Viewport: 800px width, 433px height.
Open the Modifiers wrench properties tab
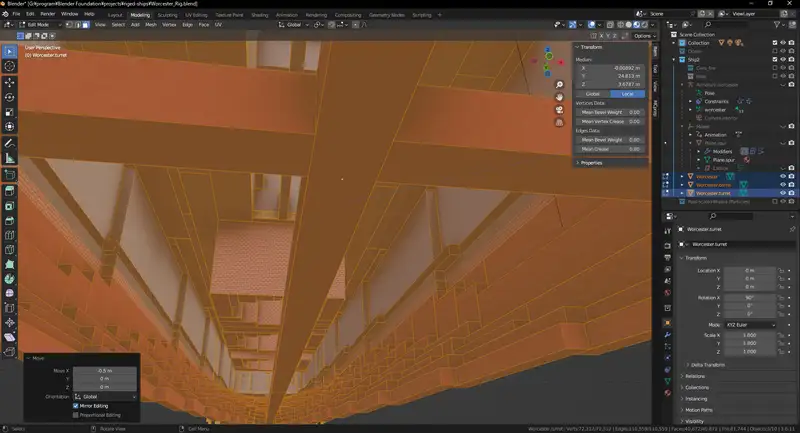(x=667, y=335)
